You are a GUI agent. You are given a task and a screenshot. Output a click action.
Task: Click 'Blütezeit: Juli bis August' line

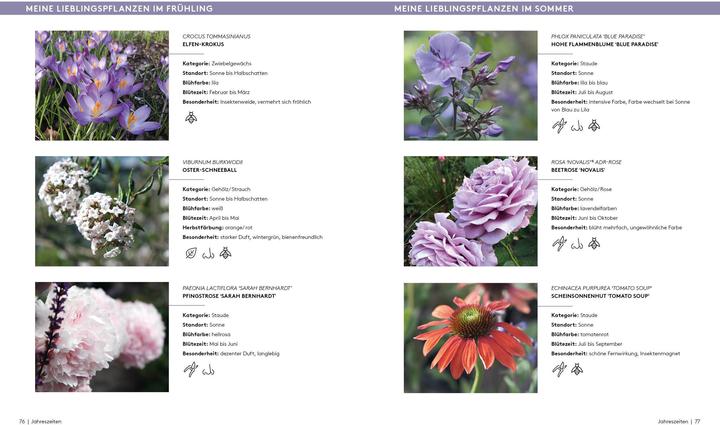tap(582, 92)
